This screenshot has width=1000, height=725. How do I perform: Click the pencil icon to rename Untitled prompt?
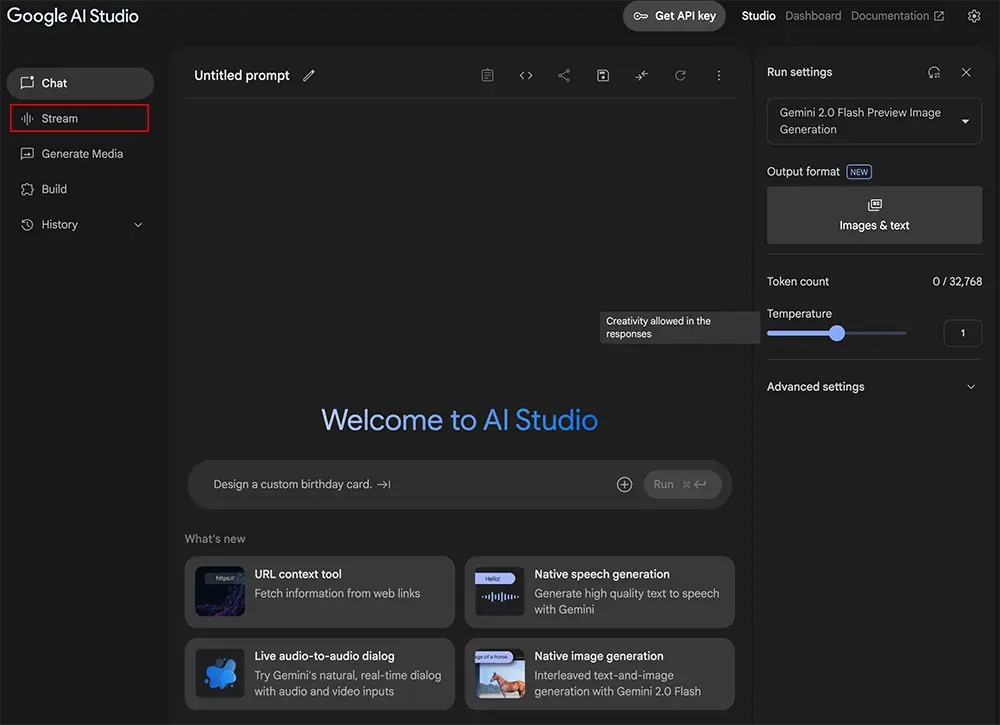click(309, 76)
